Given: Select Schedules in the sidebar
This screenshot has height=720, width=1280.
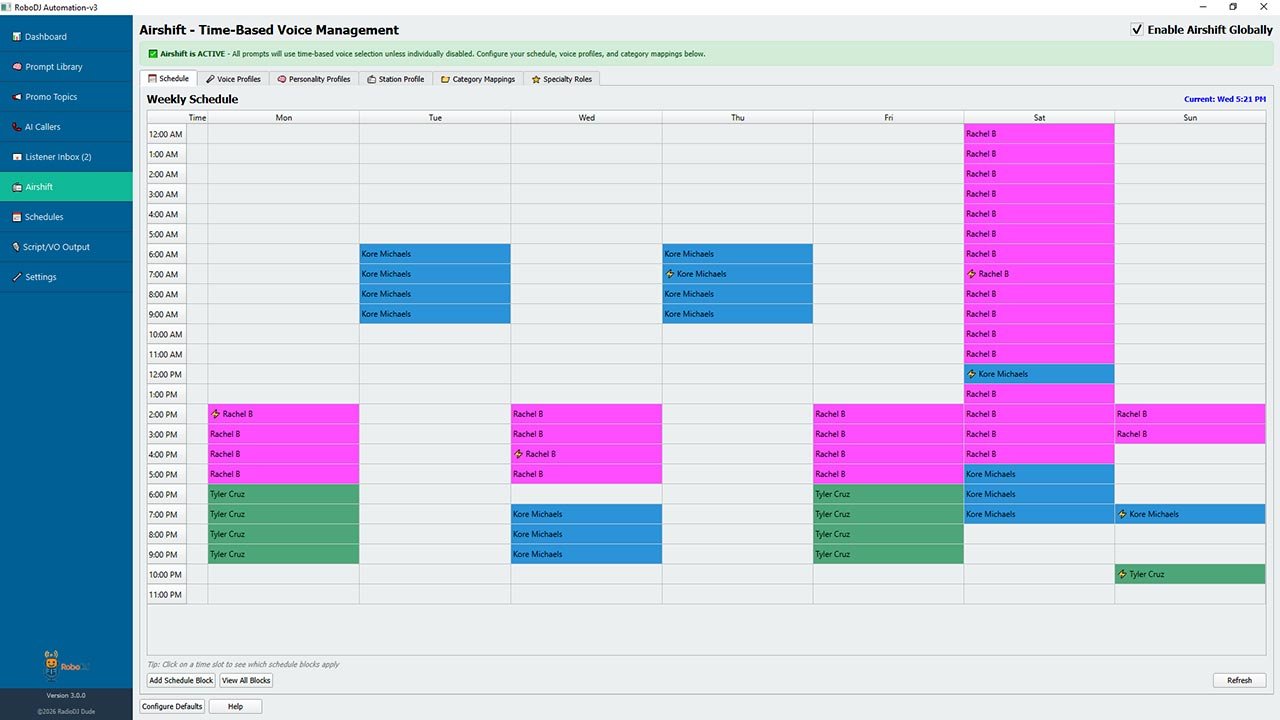Looking at the screenshot, I should (45, 217).
